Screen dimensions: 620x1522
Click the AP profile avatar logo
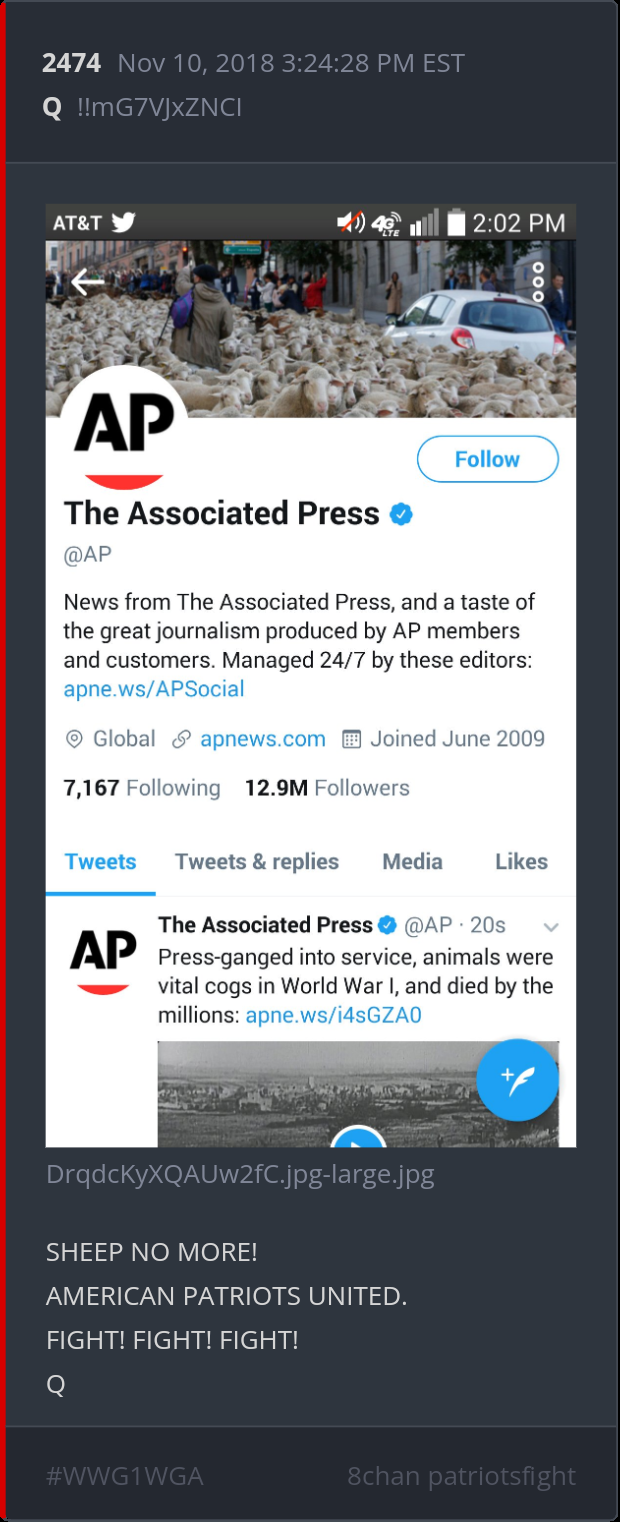tap(124, 430)
